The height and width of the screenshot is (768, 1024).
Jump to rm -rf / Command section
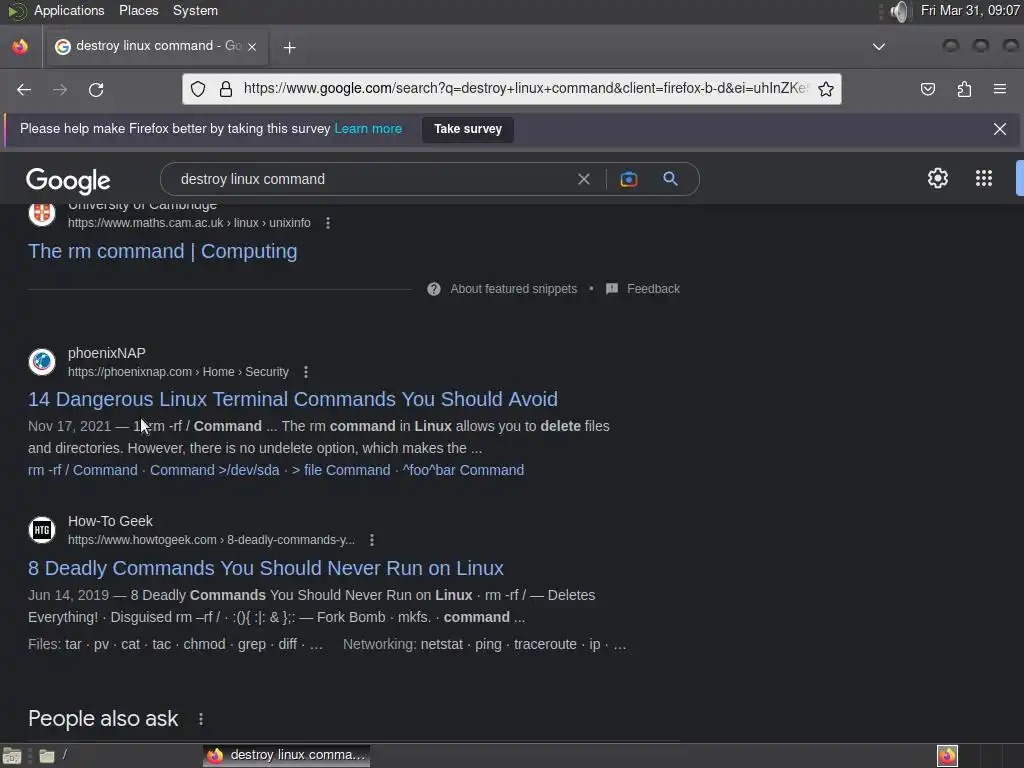click(83, 470)
